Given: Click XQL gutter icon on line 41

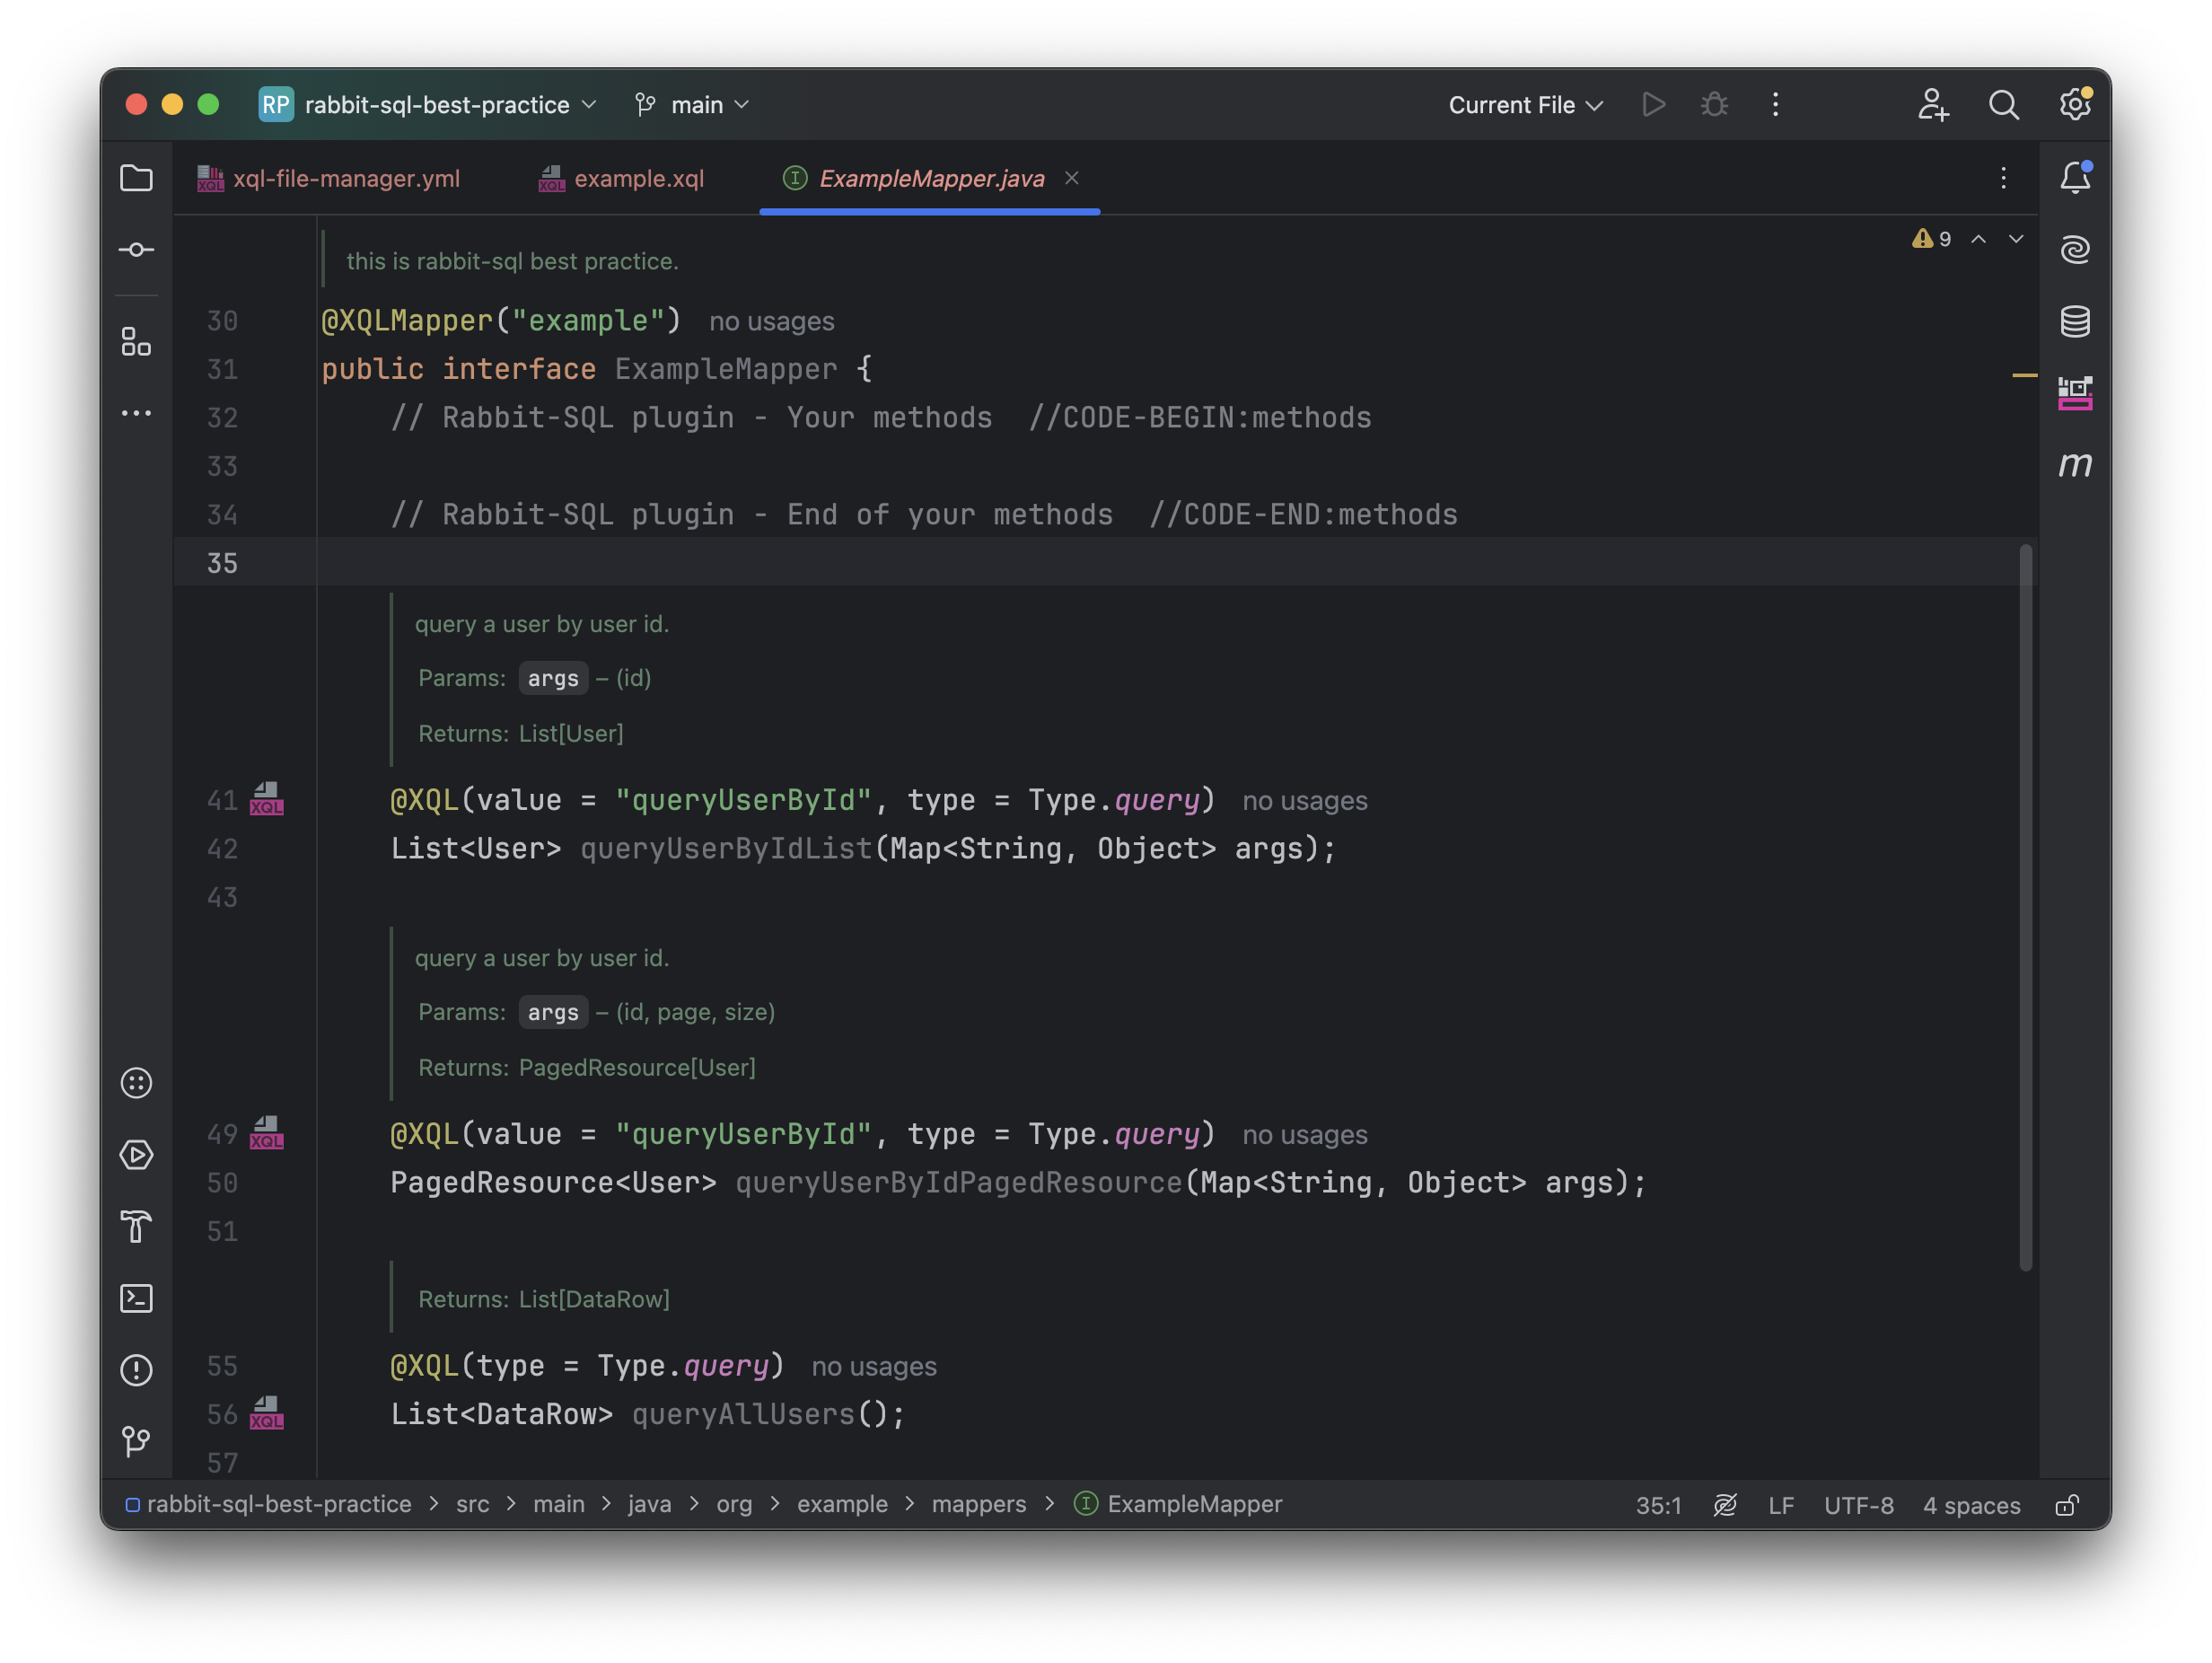Looking at the screenshot, I should click(x=266, y=799).
